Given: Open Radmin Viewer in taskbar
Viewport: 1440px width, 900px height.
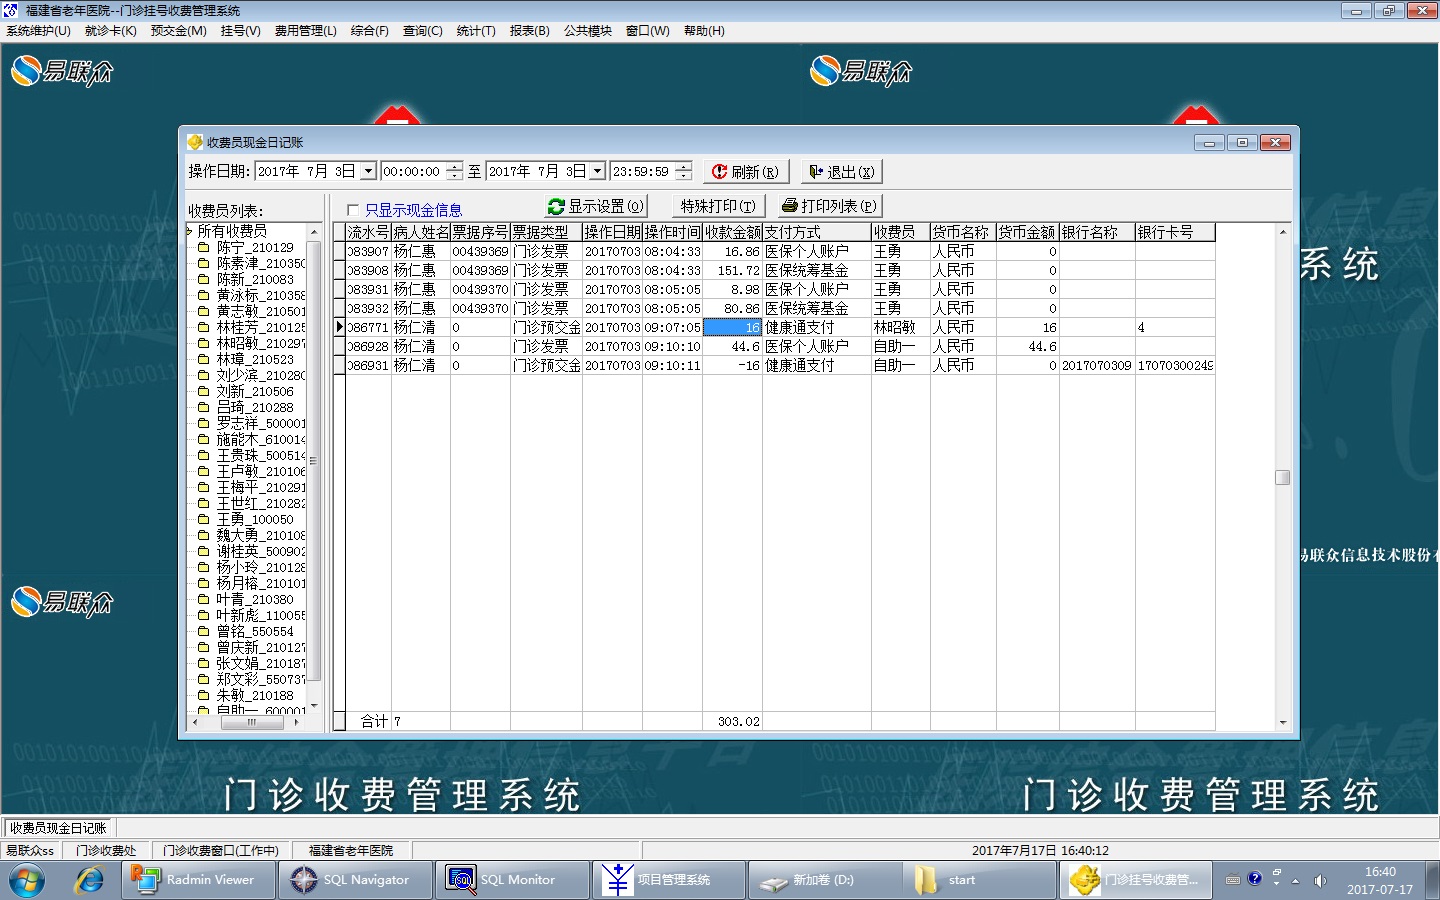Looking at the screenshot, I should [x=197, y=880].
